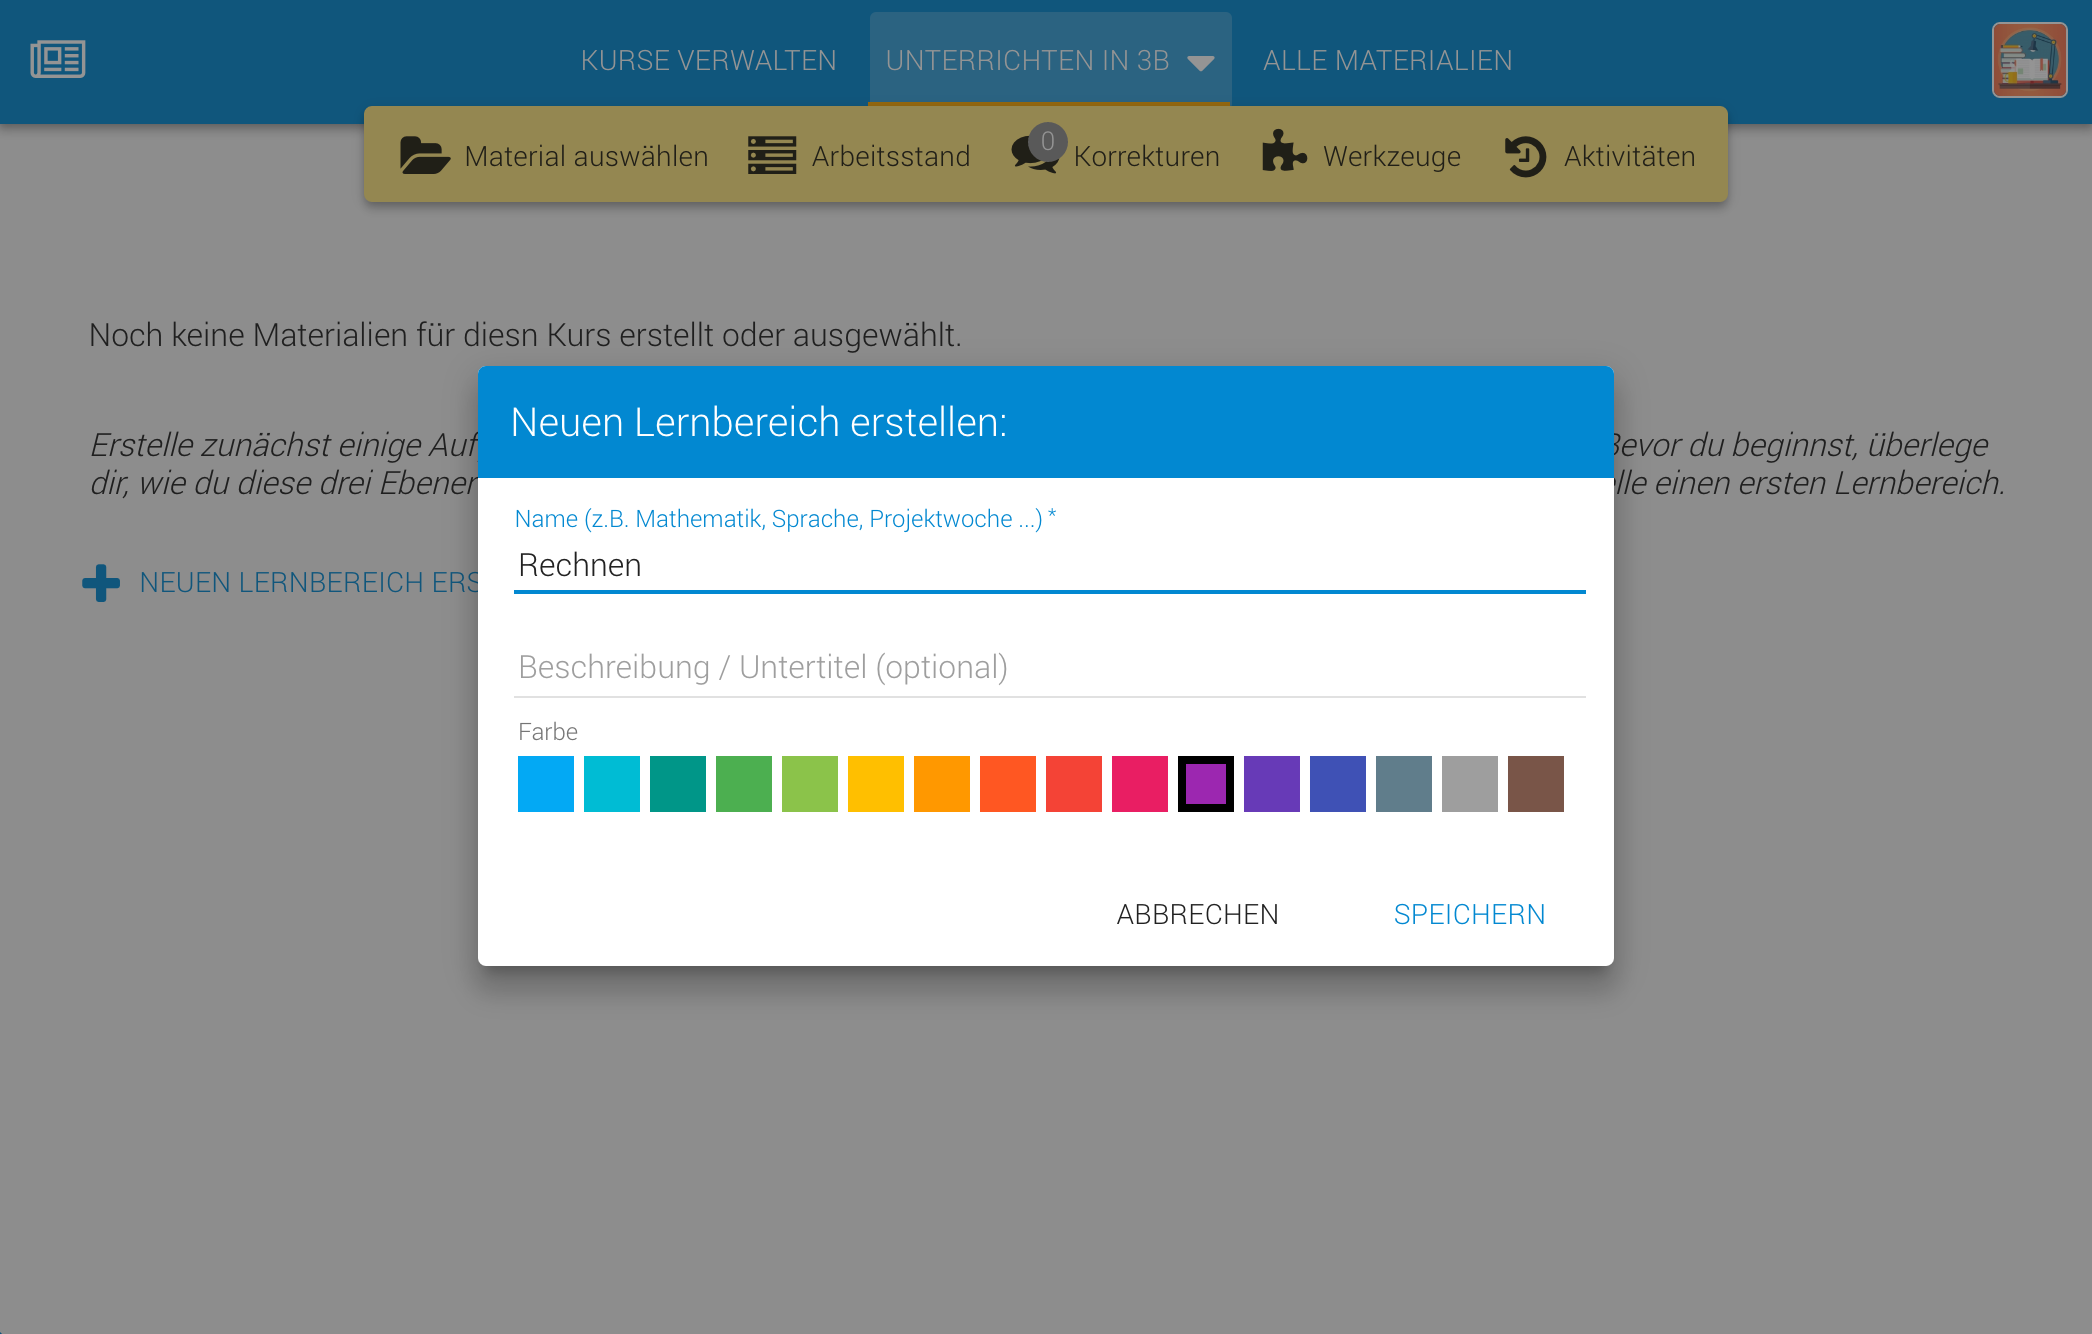This screenshot has height=1334, width=2092.
Task: Choose the yellow color swatch
Action: [x=876, y=784]
